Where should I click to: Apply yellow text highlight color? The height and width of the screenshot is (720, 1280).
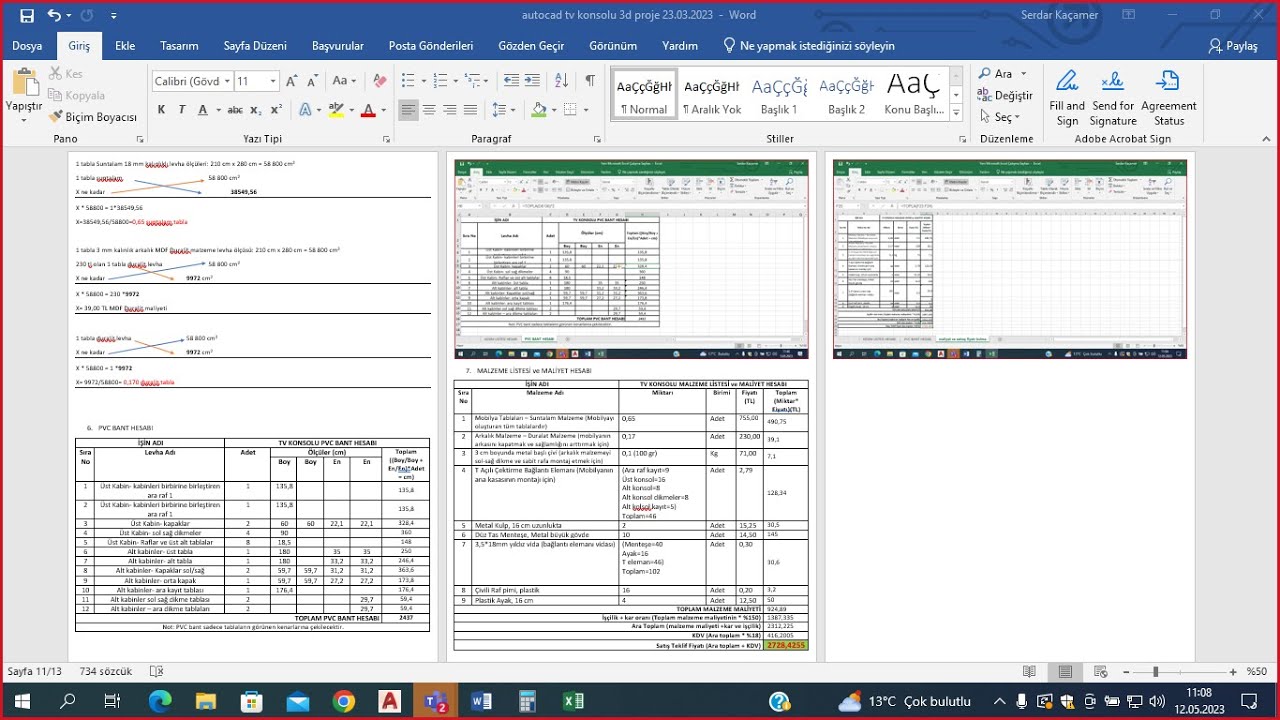pos(337,110)
